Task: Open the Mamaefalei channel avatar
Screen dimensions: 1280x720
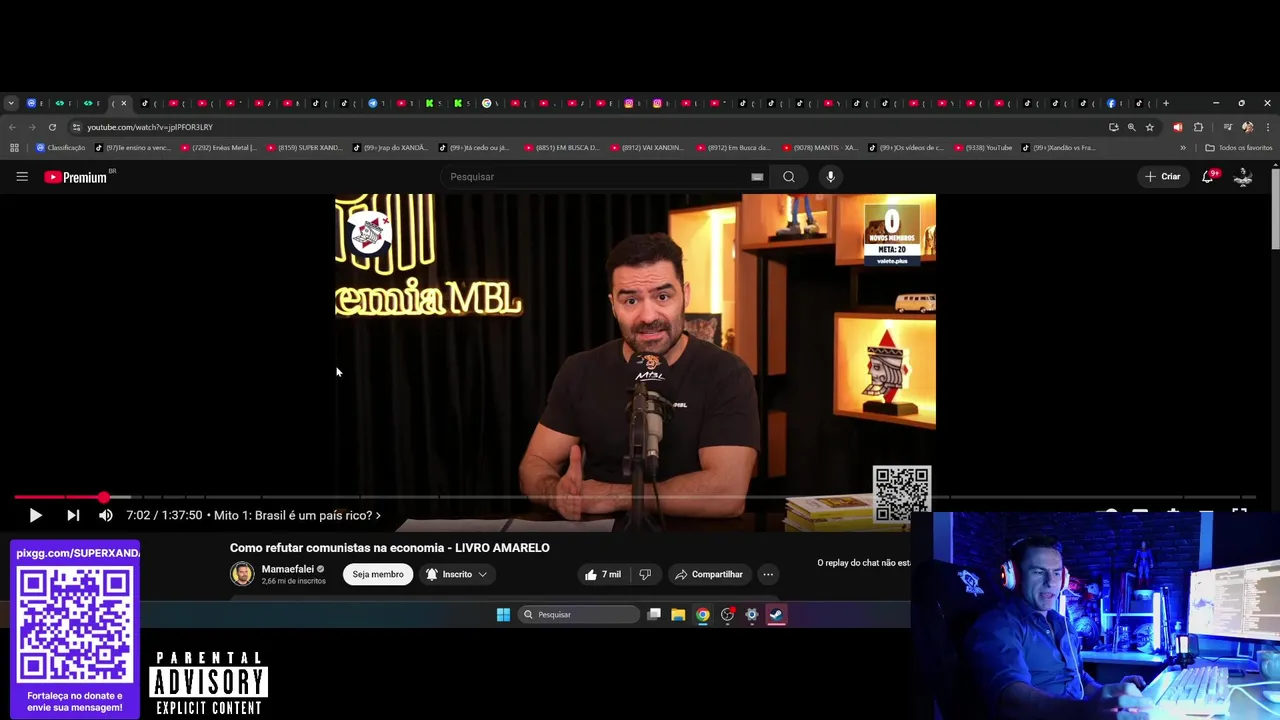Action: [242, 574]
